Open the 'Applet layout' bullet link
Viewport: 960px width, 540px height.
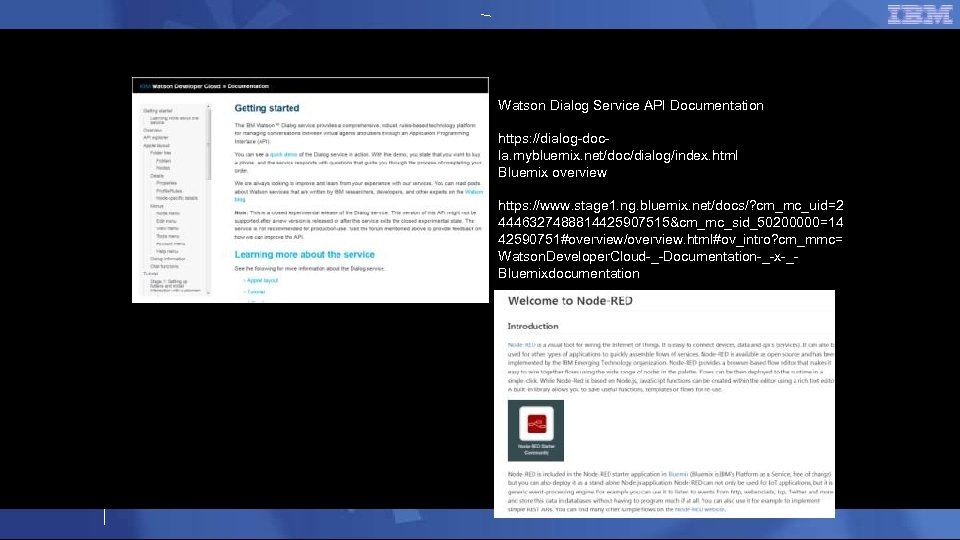[262, 280]
